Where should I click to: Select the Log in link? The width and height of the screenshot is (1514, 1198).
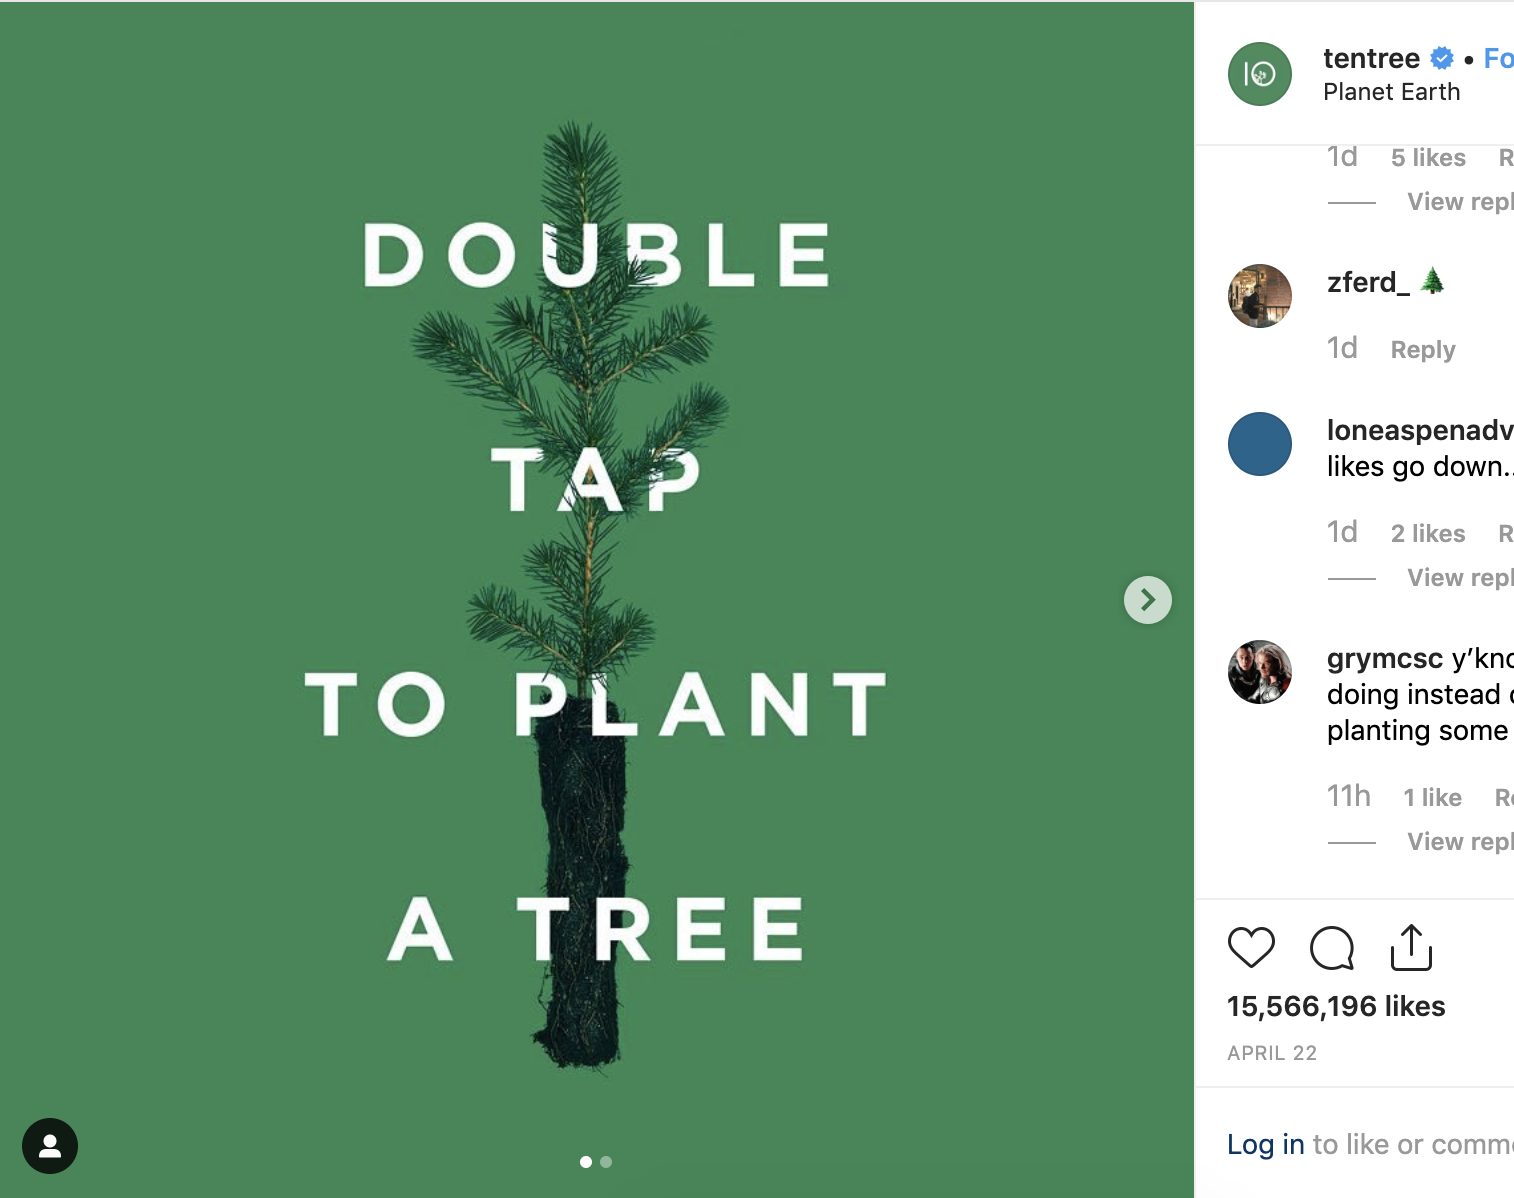(1264, 1144)
